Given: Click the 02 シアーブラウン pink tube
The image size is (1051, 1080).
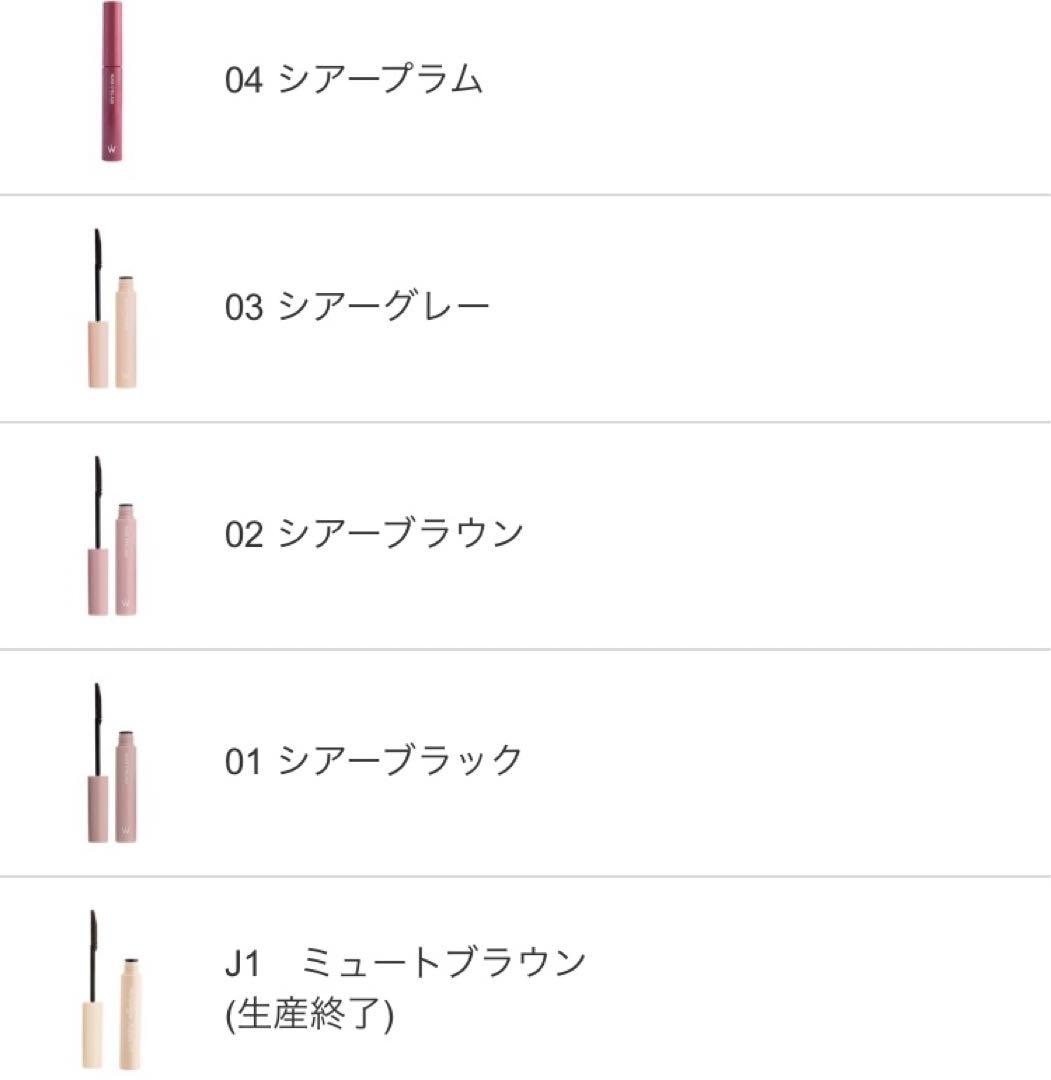Looking at the screenshot, I should pyautogui.click(x=126, y=558).
